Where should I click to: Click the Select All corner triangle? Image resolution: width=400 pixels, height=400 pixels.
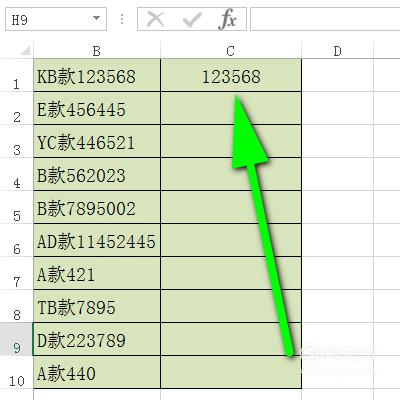pyautogui.click(x=25, y=50)
